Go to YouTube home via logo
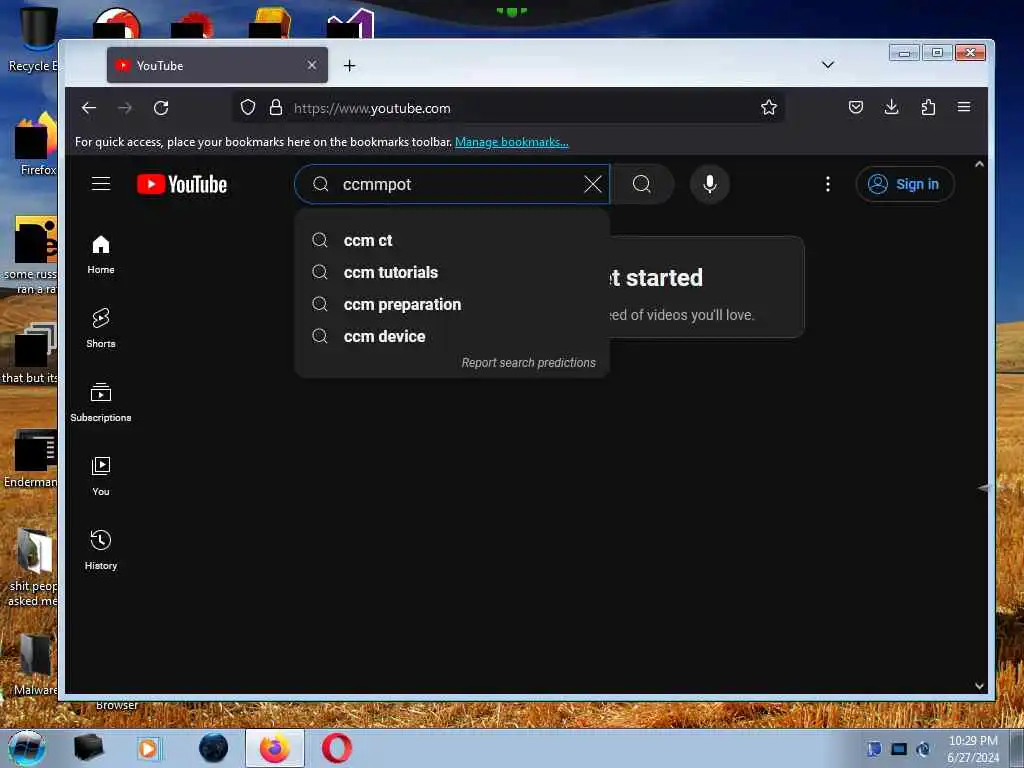 pos(182,184)
